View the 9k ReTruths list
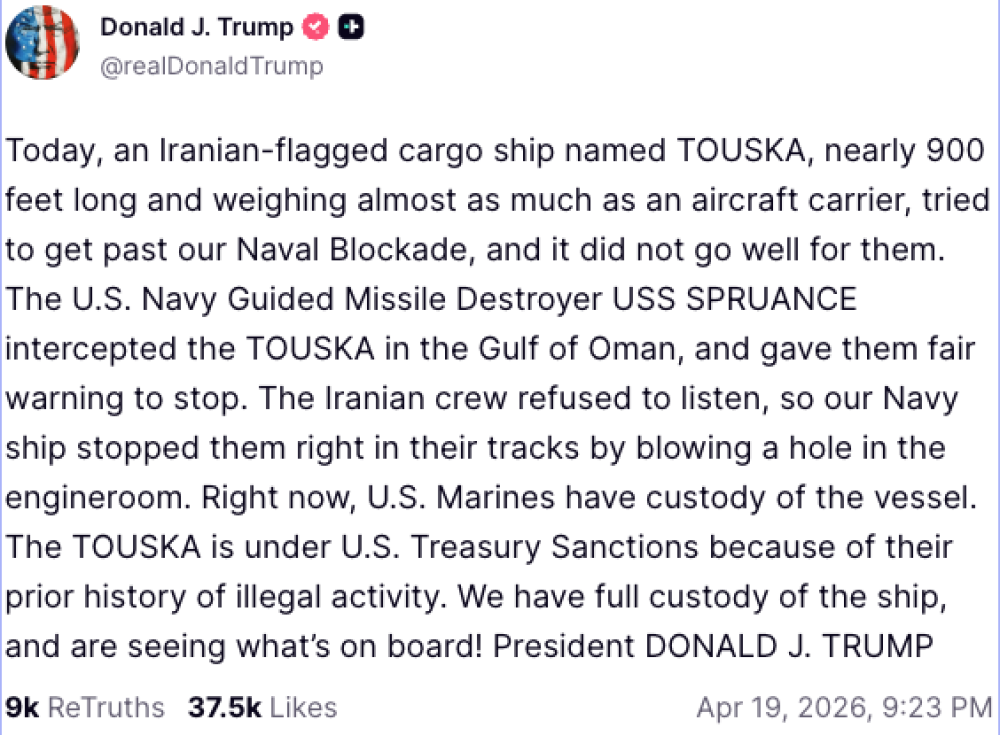The height and width of the screenshot is (735, 1000). tap(85, 708)
